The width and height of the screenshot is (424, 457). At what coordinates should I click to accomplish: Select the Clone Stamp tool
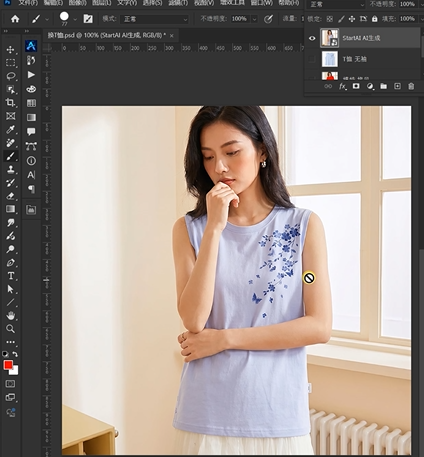tap(10, 169)
